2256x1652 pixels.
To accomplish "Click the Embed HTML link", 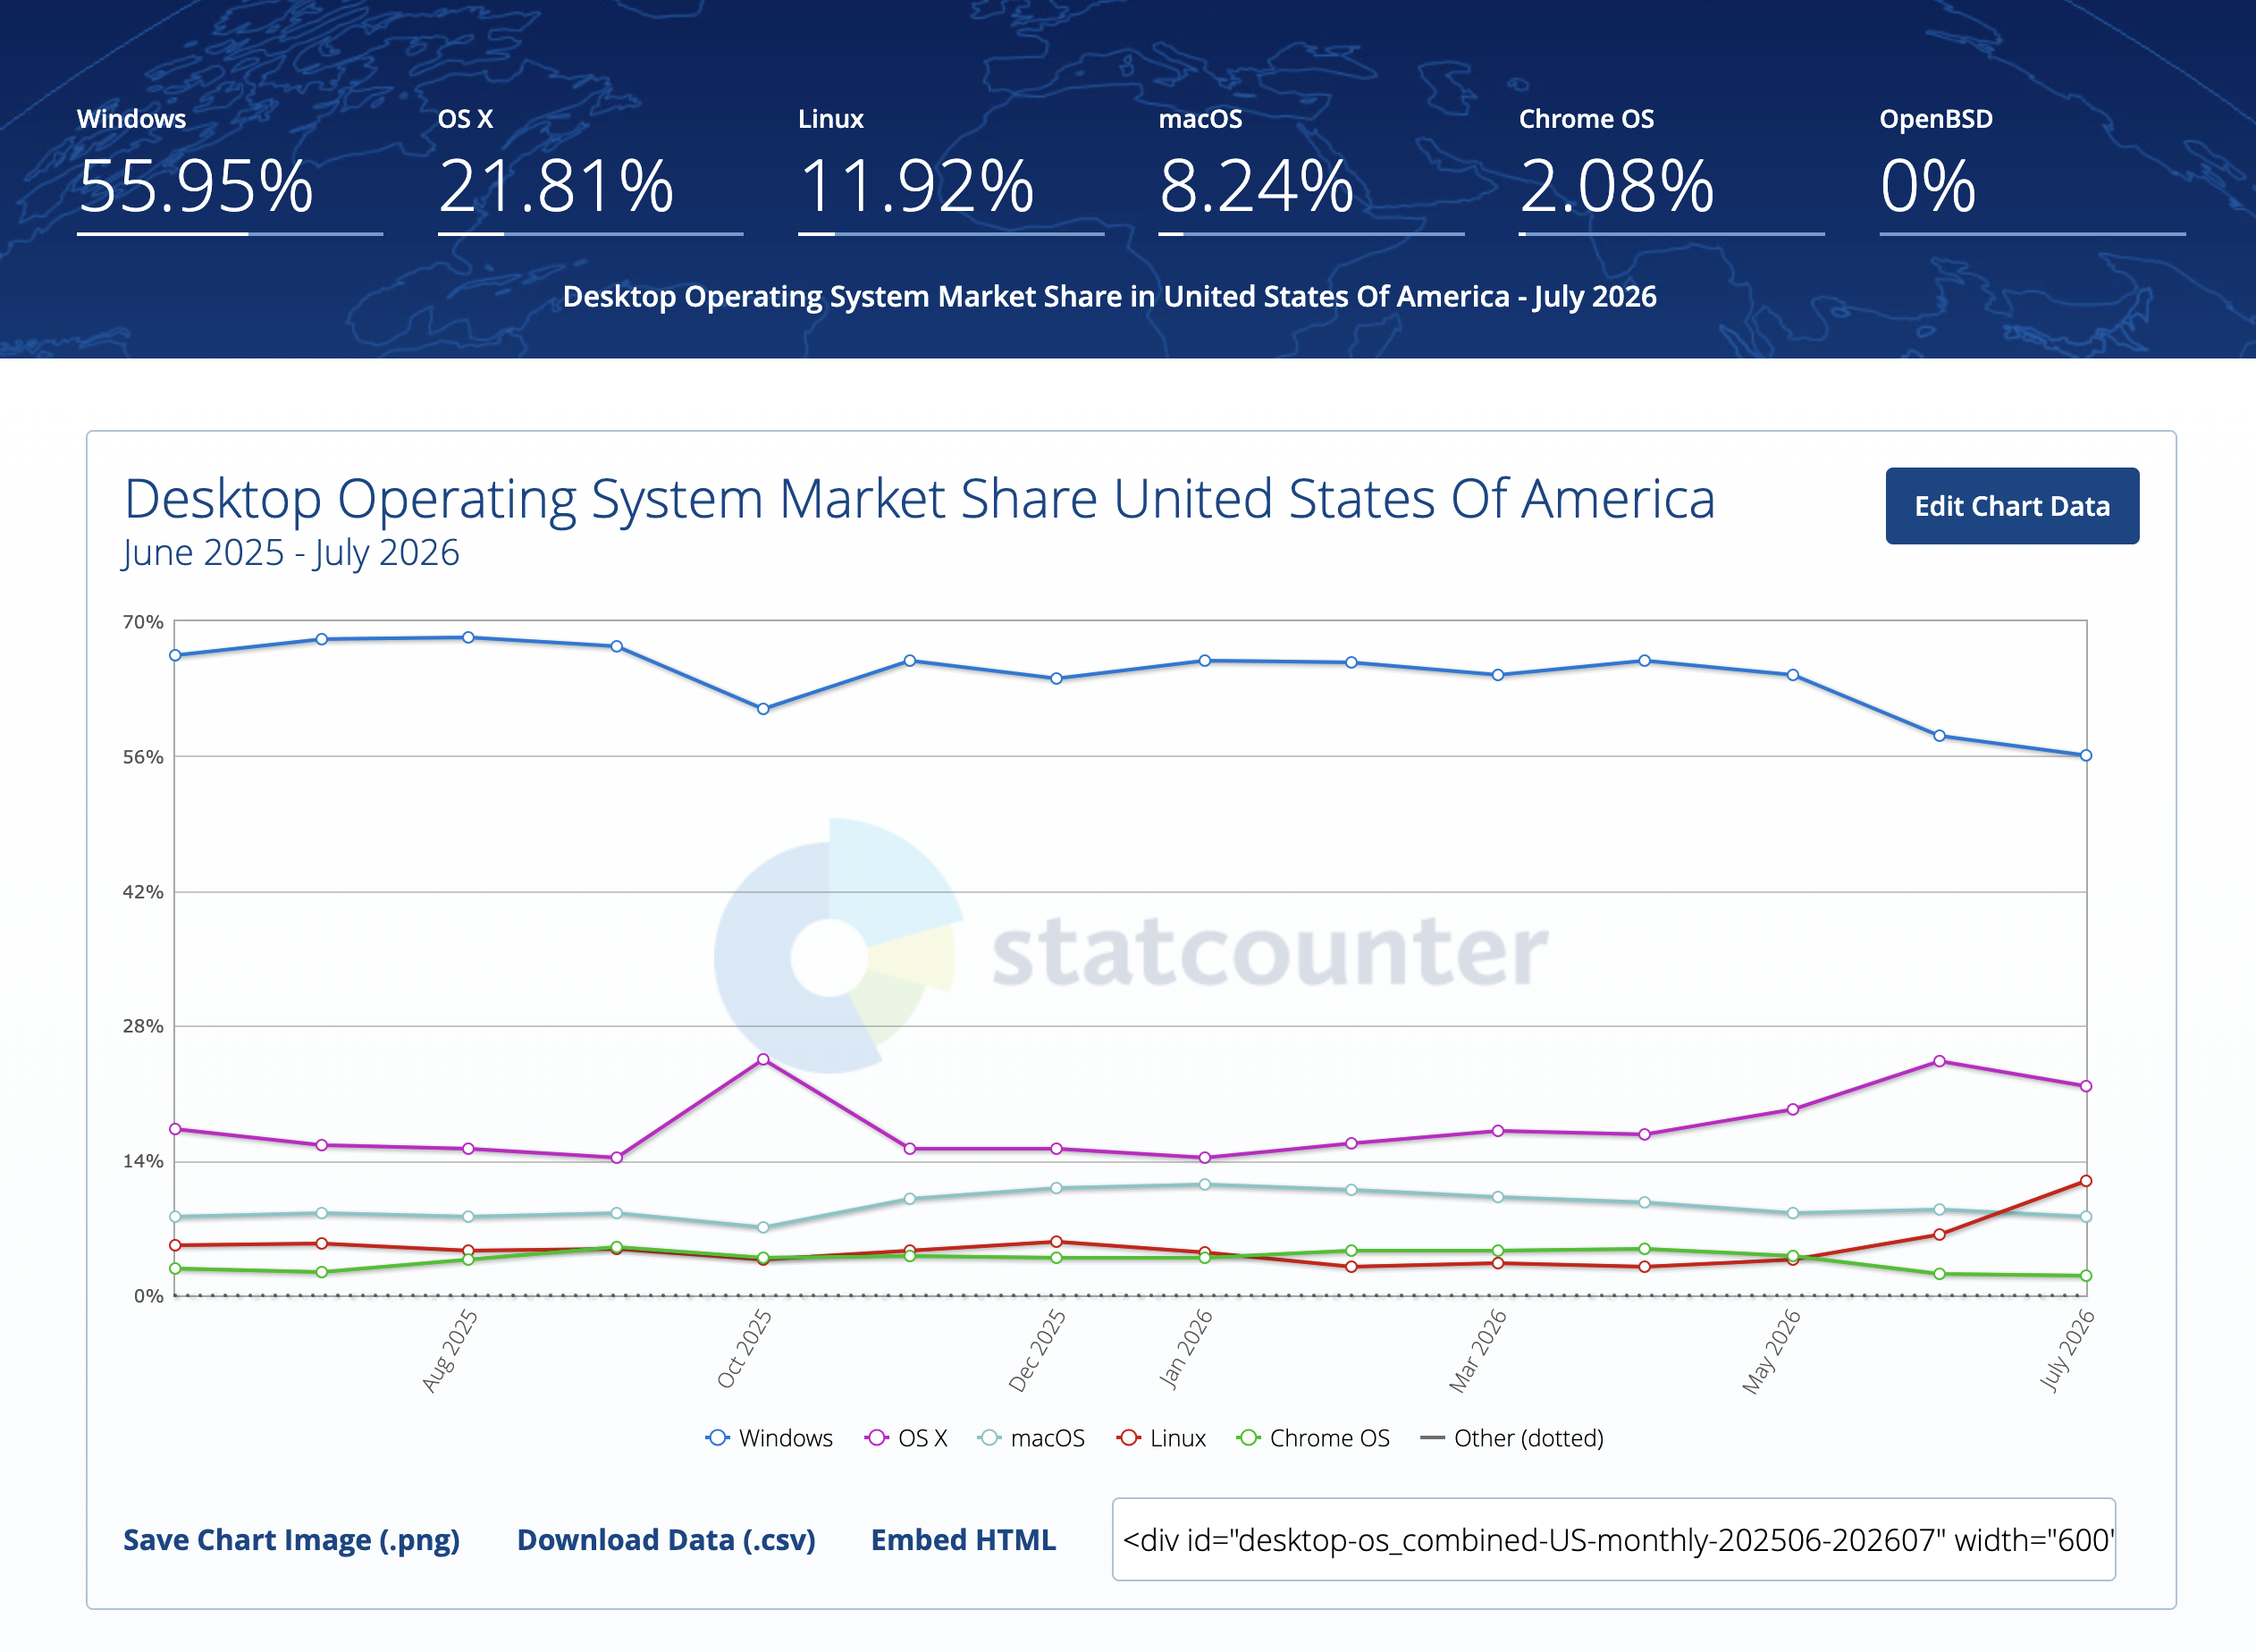I will [963, 1540].
